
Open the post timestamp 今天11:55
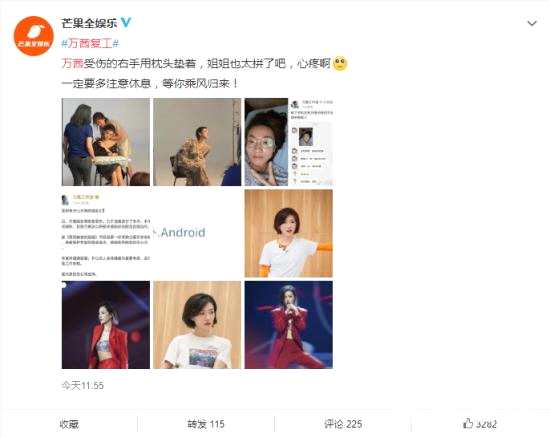[x=83, y=385]
